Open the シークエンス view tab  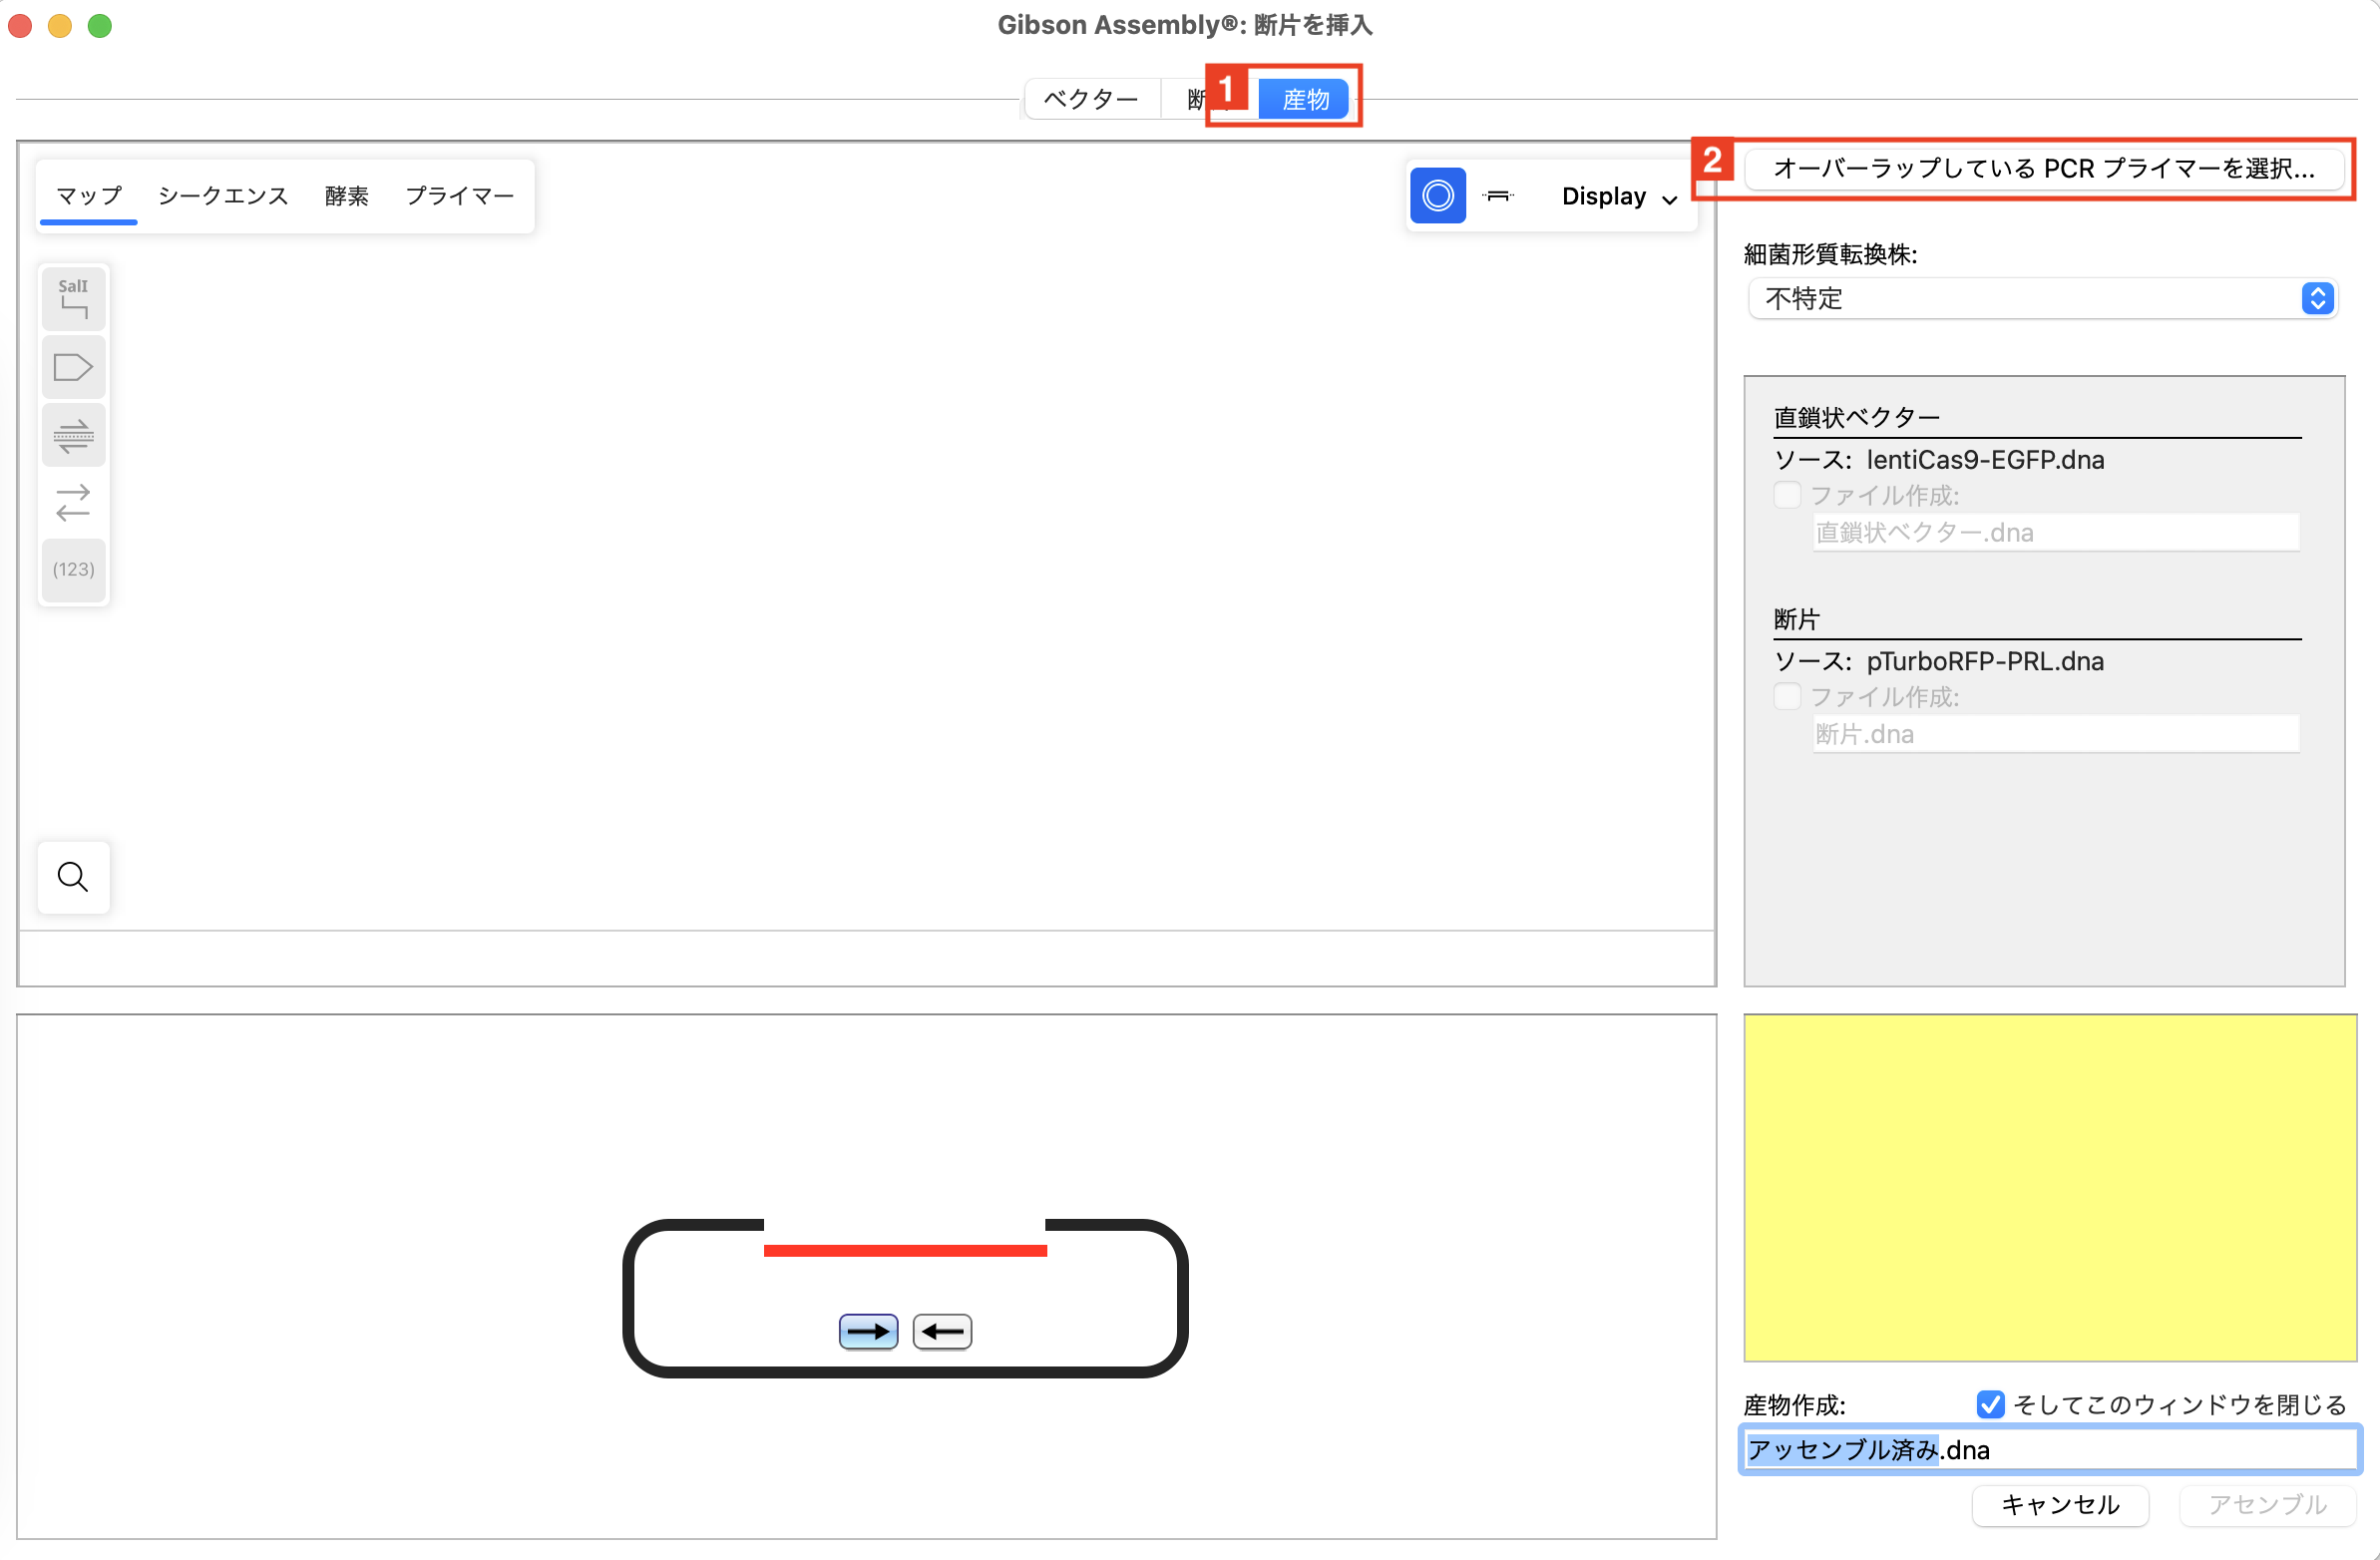pos(223,196)
